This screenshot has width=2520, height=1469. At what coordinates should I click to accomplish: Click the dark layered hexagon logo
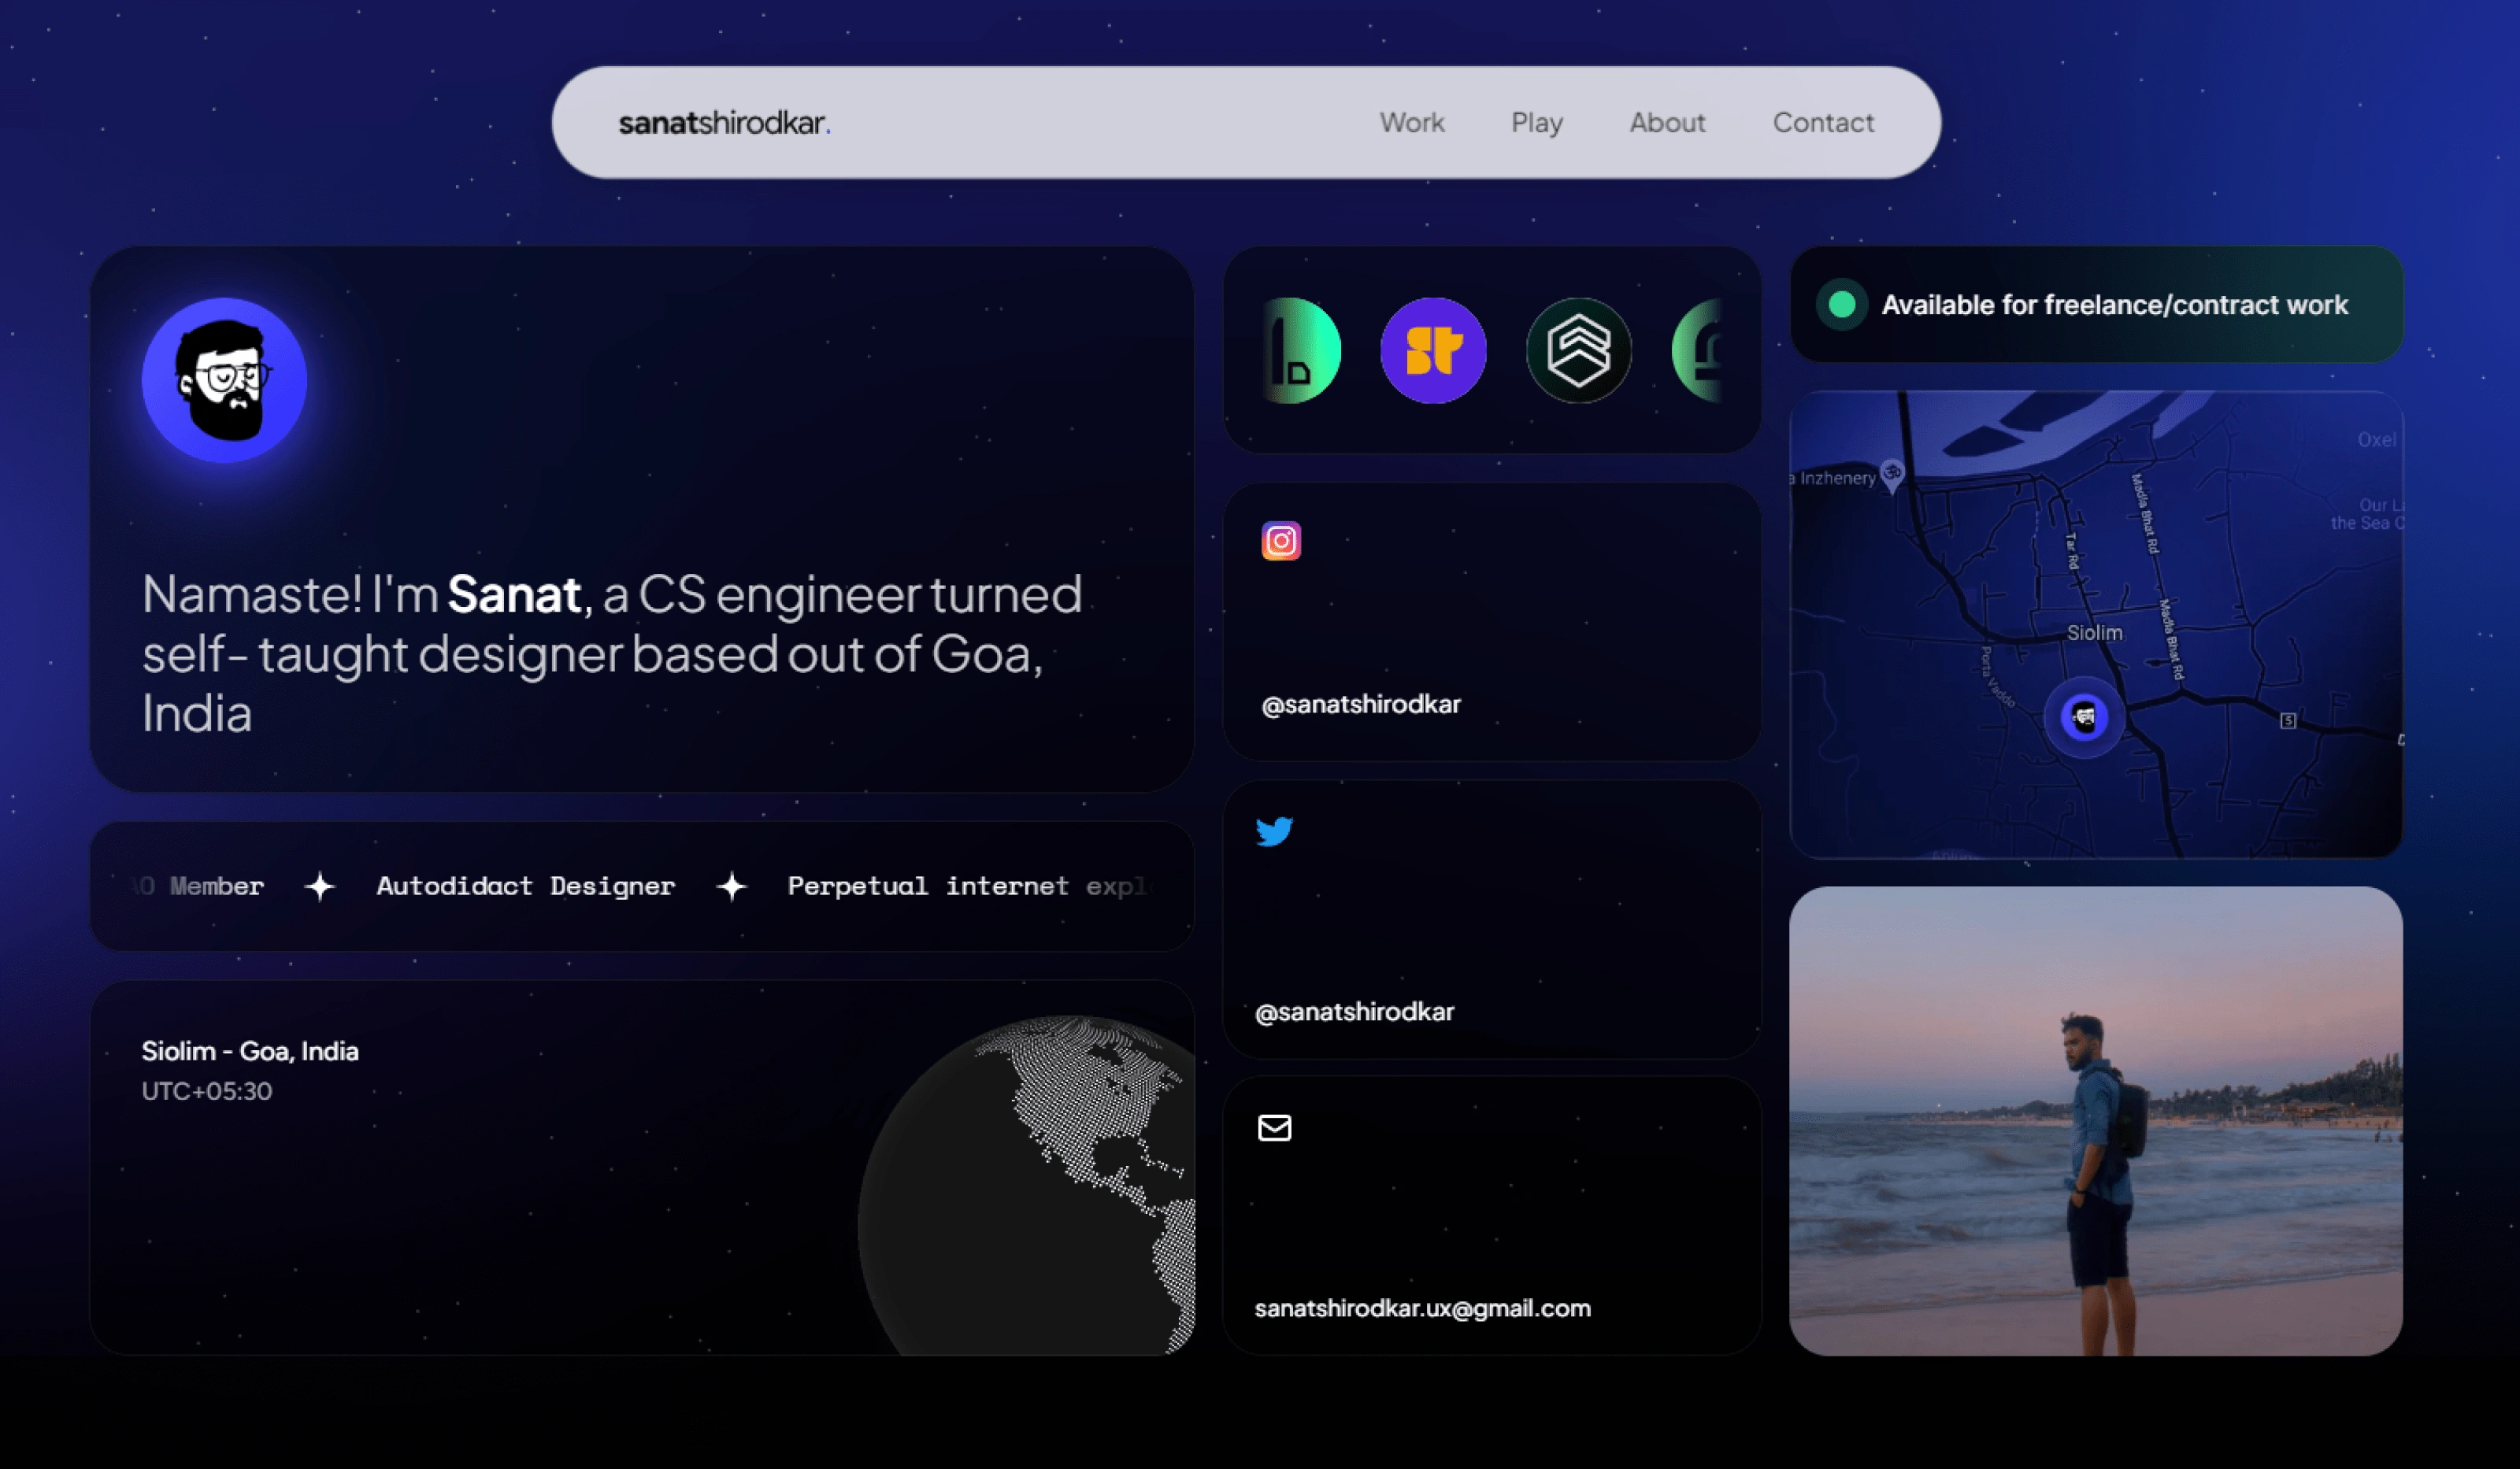[x=1579, y=351]
